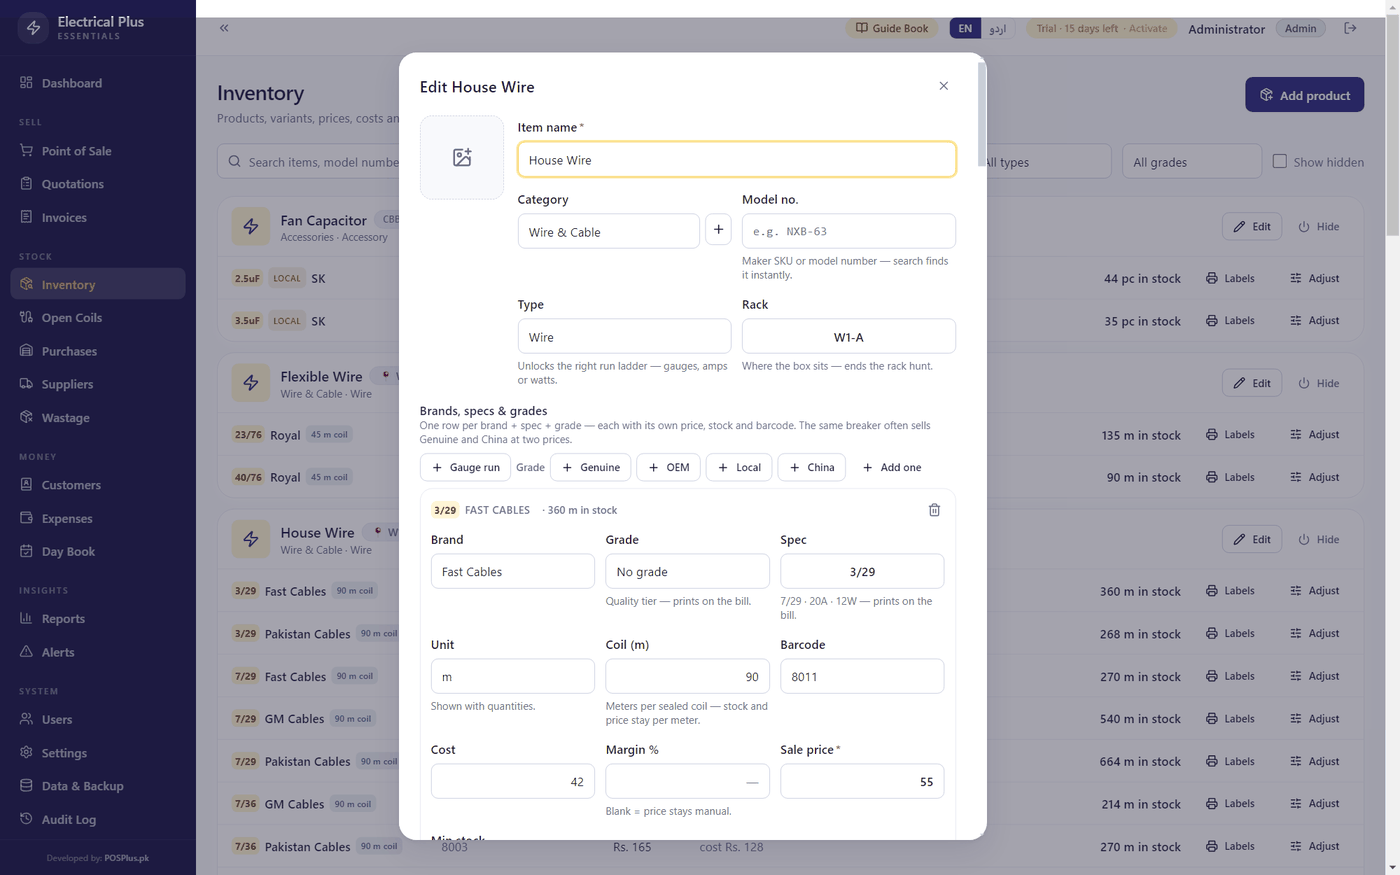Click the logout icon in the top bar

coord(1350,28)
